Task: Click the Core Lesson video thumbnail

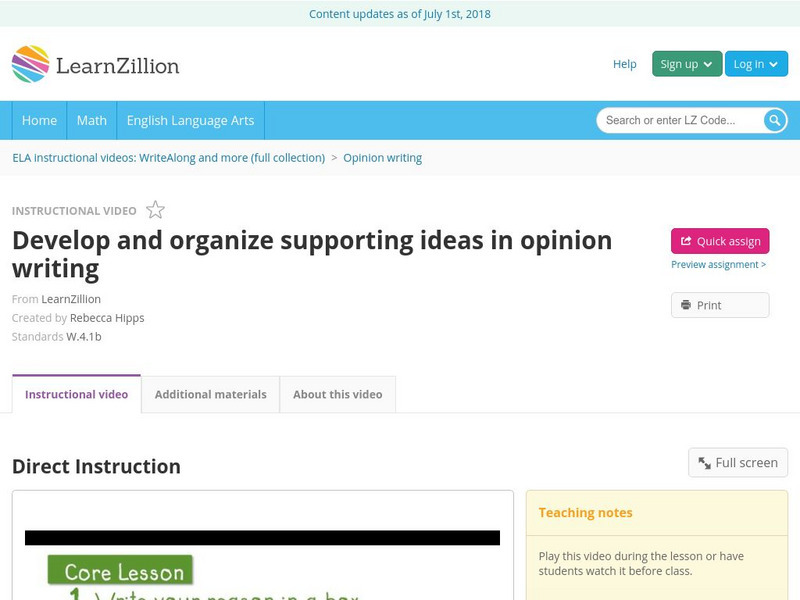Action: pyautogui.click(x=262, y=560)
